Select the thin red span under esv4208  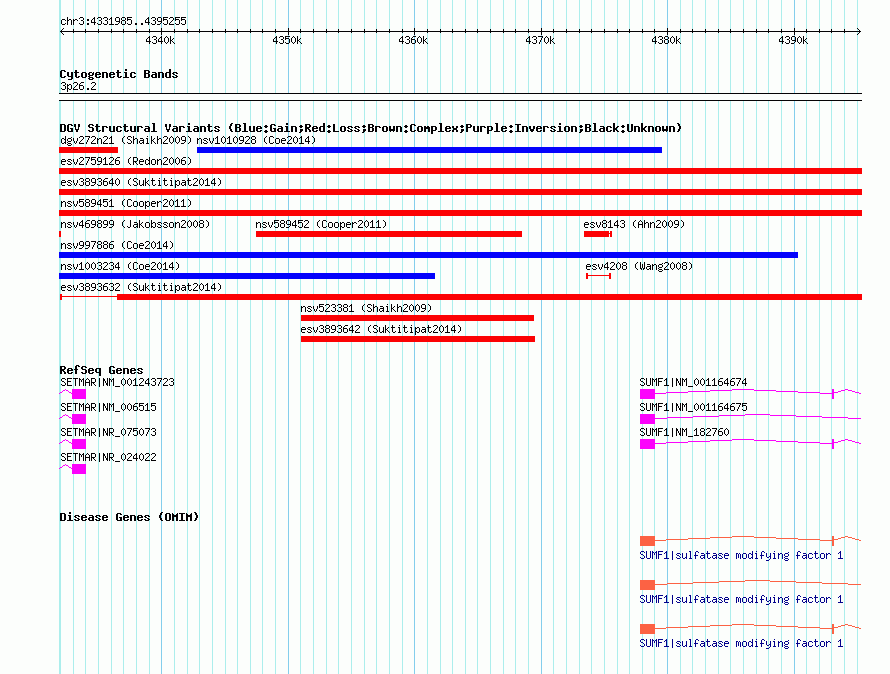point(598,276)
